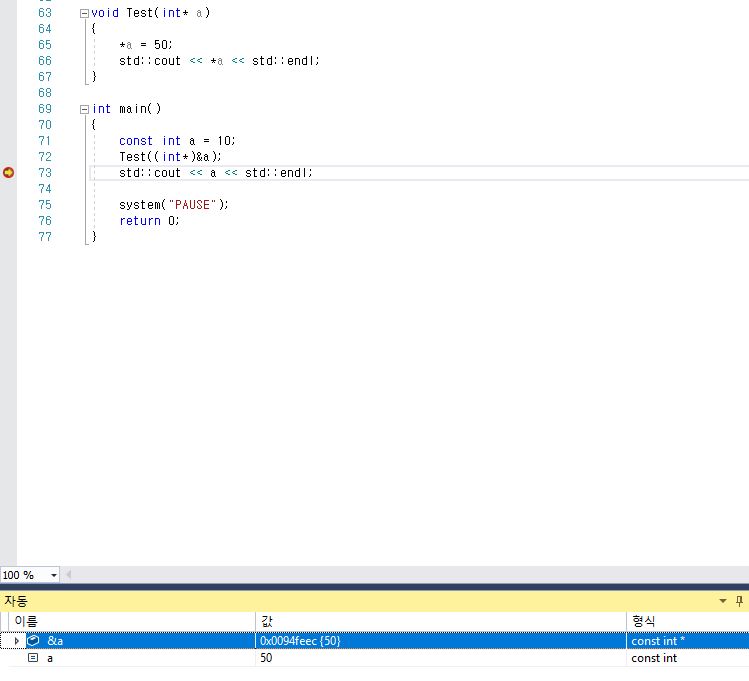
Task: Click on the *a = 50; line
Action: coord(145,45)
